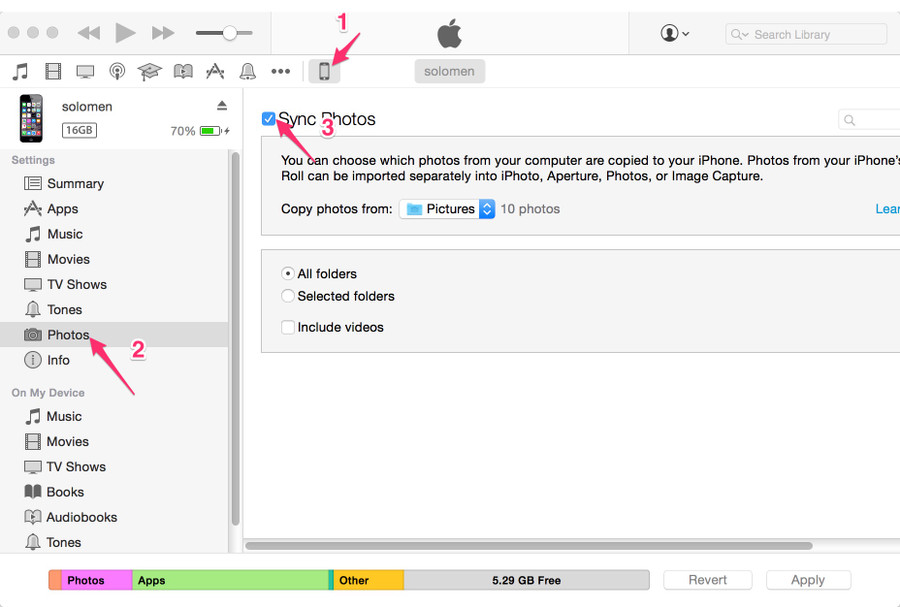Viewport: 900px width, 607px height.
Task: Click the Revert button
Action: [x=708, y=580]
